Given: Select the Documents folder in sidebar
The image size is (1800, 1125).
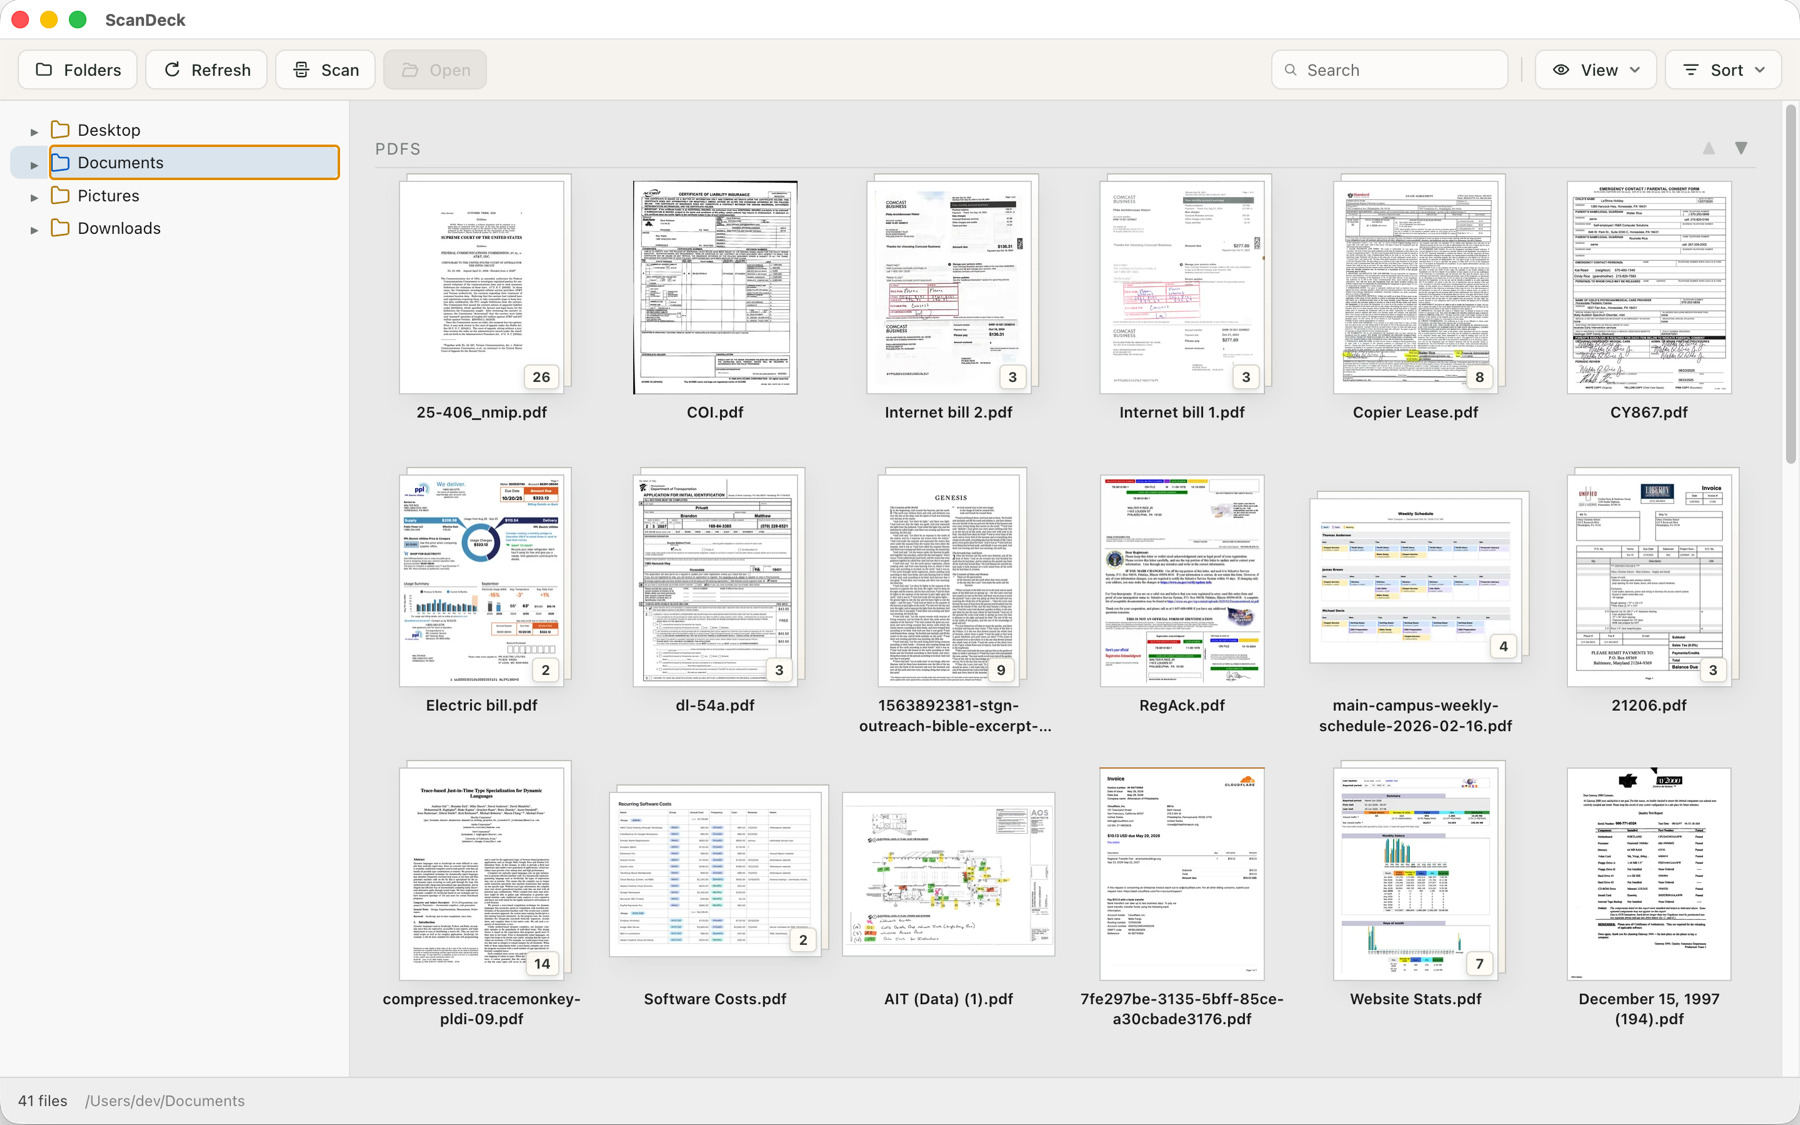Looking at the screenshot, I should tap(195, 162).
